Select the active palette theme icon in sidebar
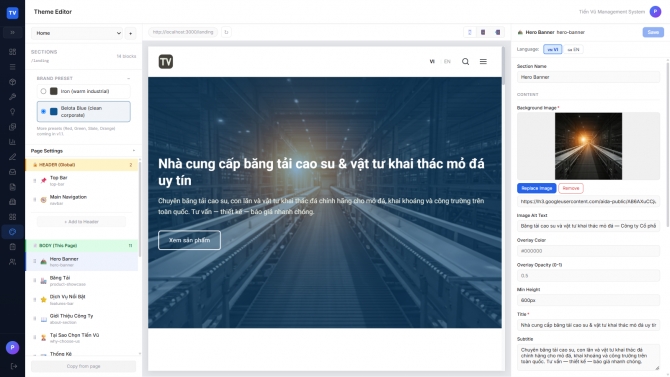The height and width of the screenshot is (377, 670). pyautogui.click(x=12, y=232)
